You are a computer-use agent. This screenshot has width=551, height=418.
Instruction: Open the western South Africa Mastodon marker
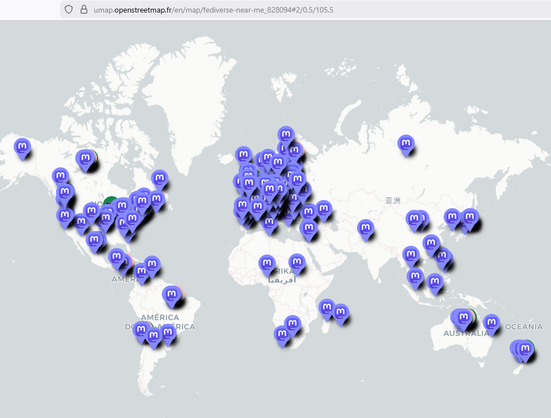click(282, 337)
